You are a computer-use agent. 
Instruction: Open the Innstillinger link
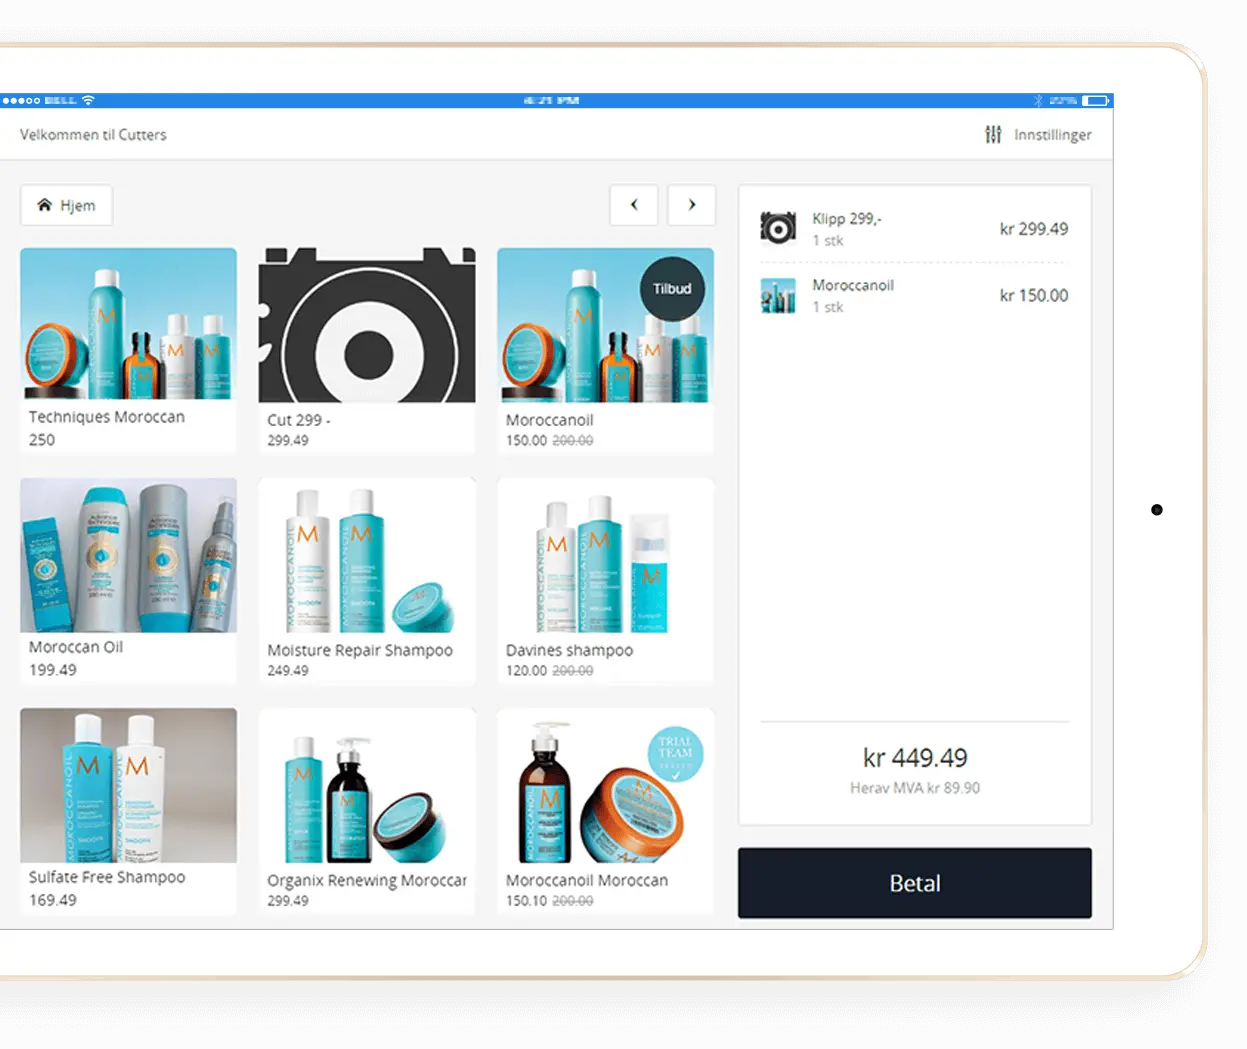1053,135
